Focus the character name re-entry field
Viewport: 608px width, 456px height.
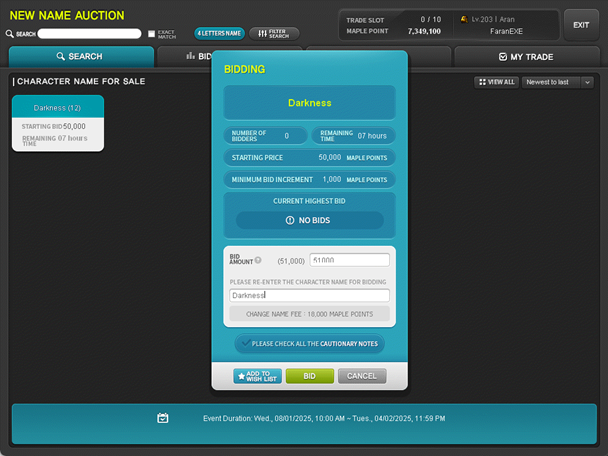[x=309, y=296]
